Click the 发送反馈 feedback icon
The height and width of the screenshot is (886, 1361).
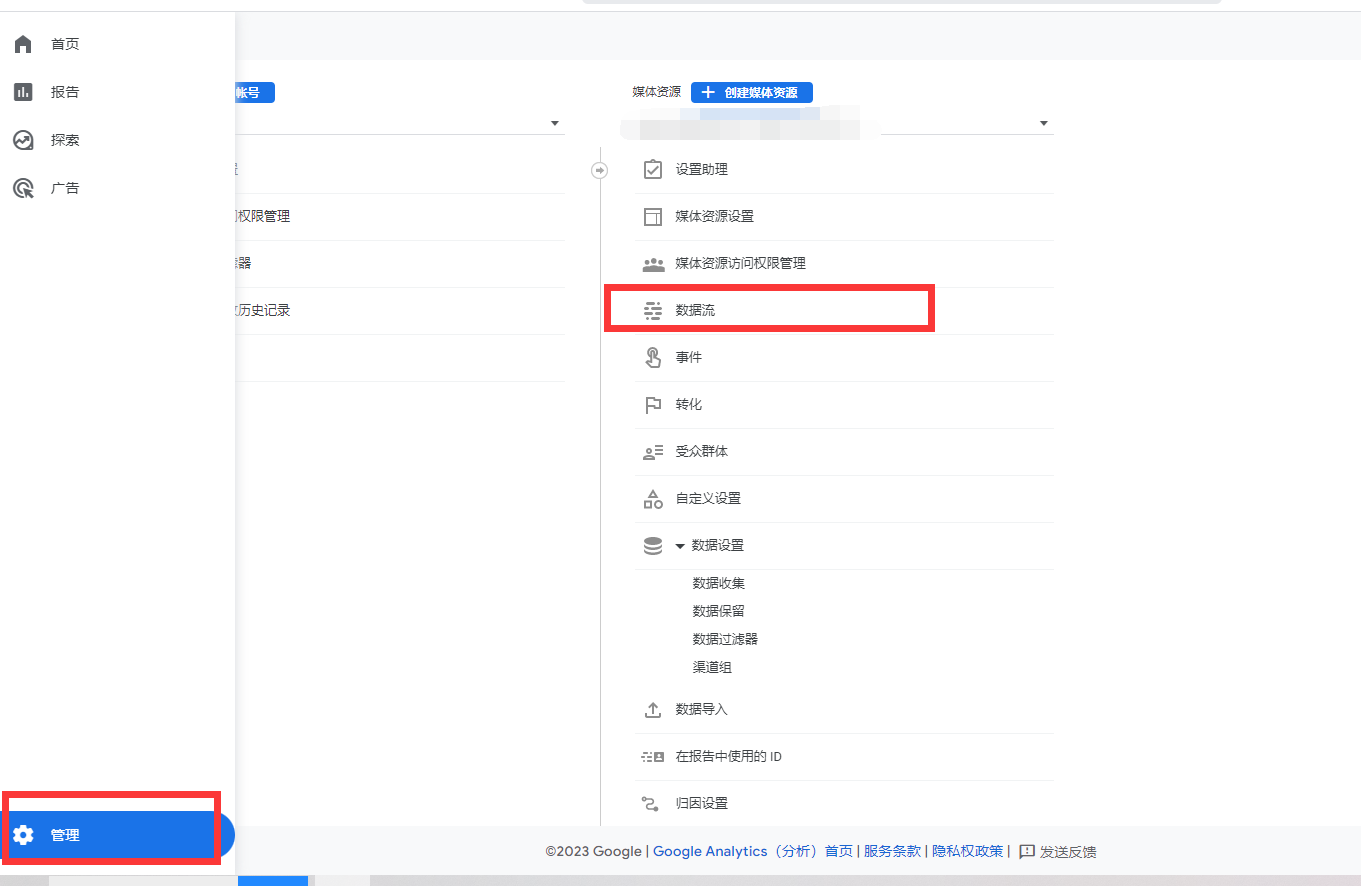point(1027,851)
